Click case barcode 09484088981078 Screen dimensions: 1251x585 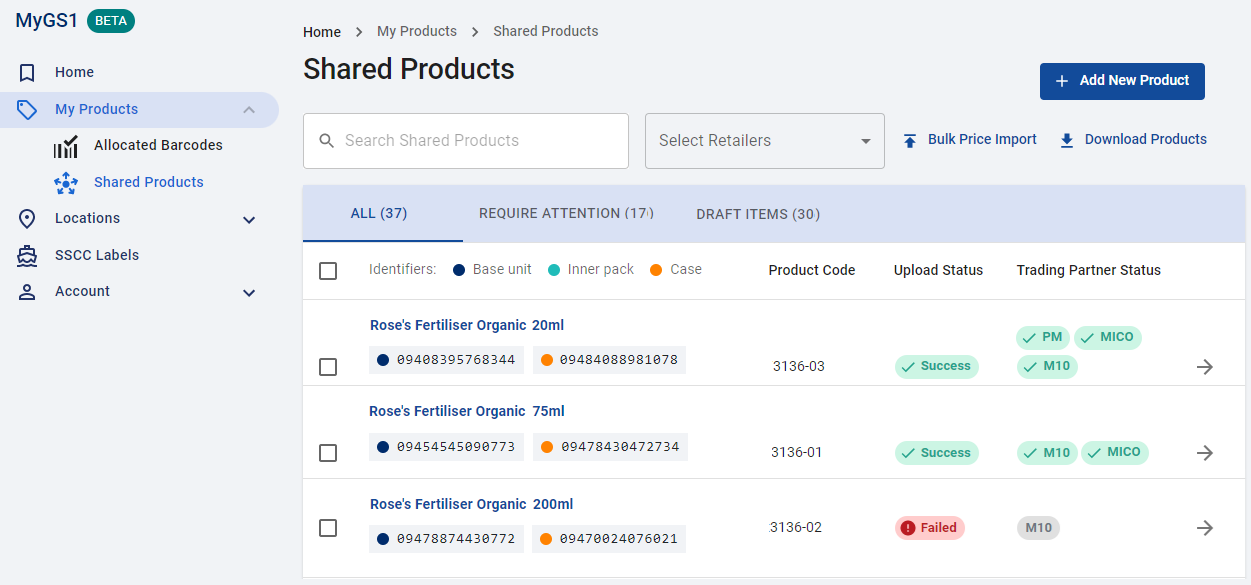coord(609,360)
